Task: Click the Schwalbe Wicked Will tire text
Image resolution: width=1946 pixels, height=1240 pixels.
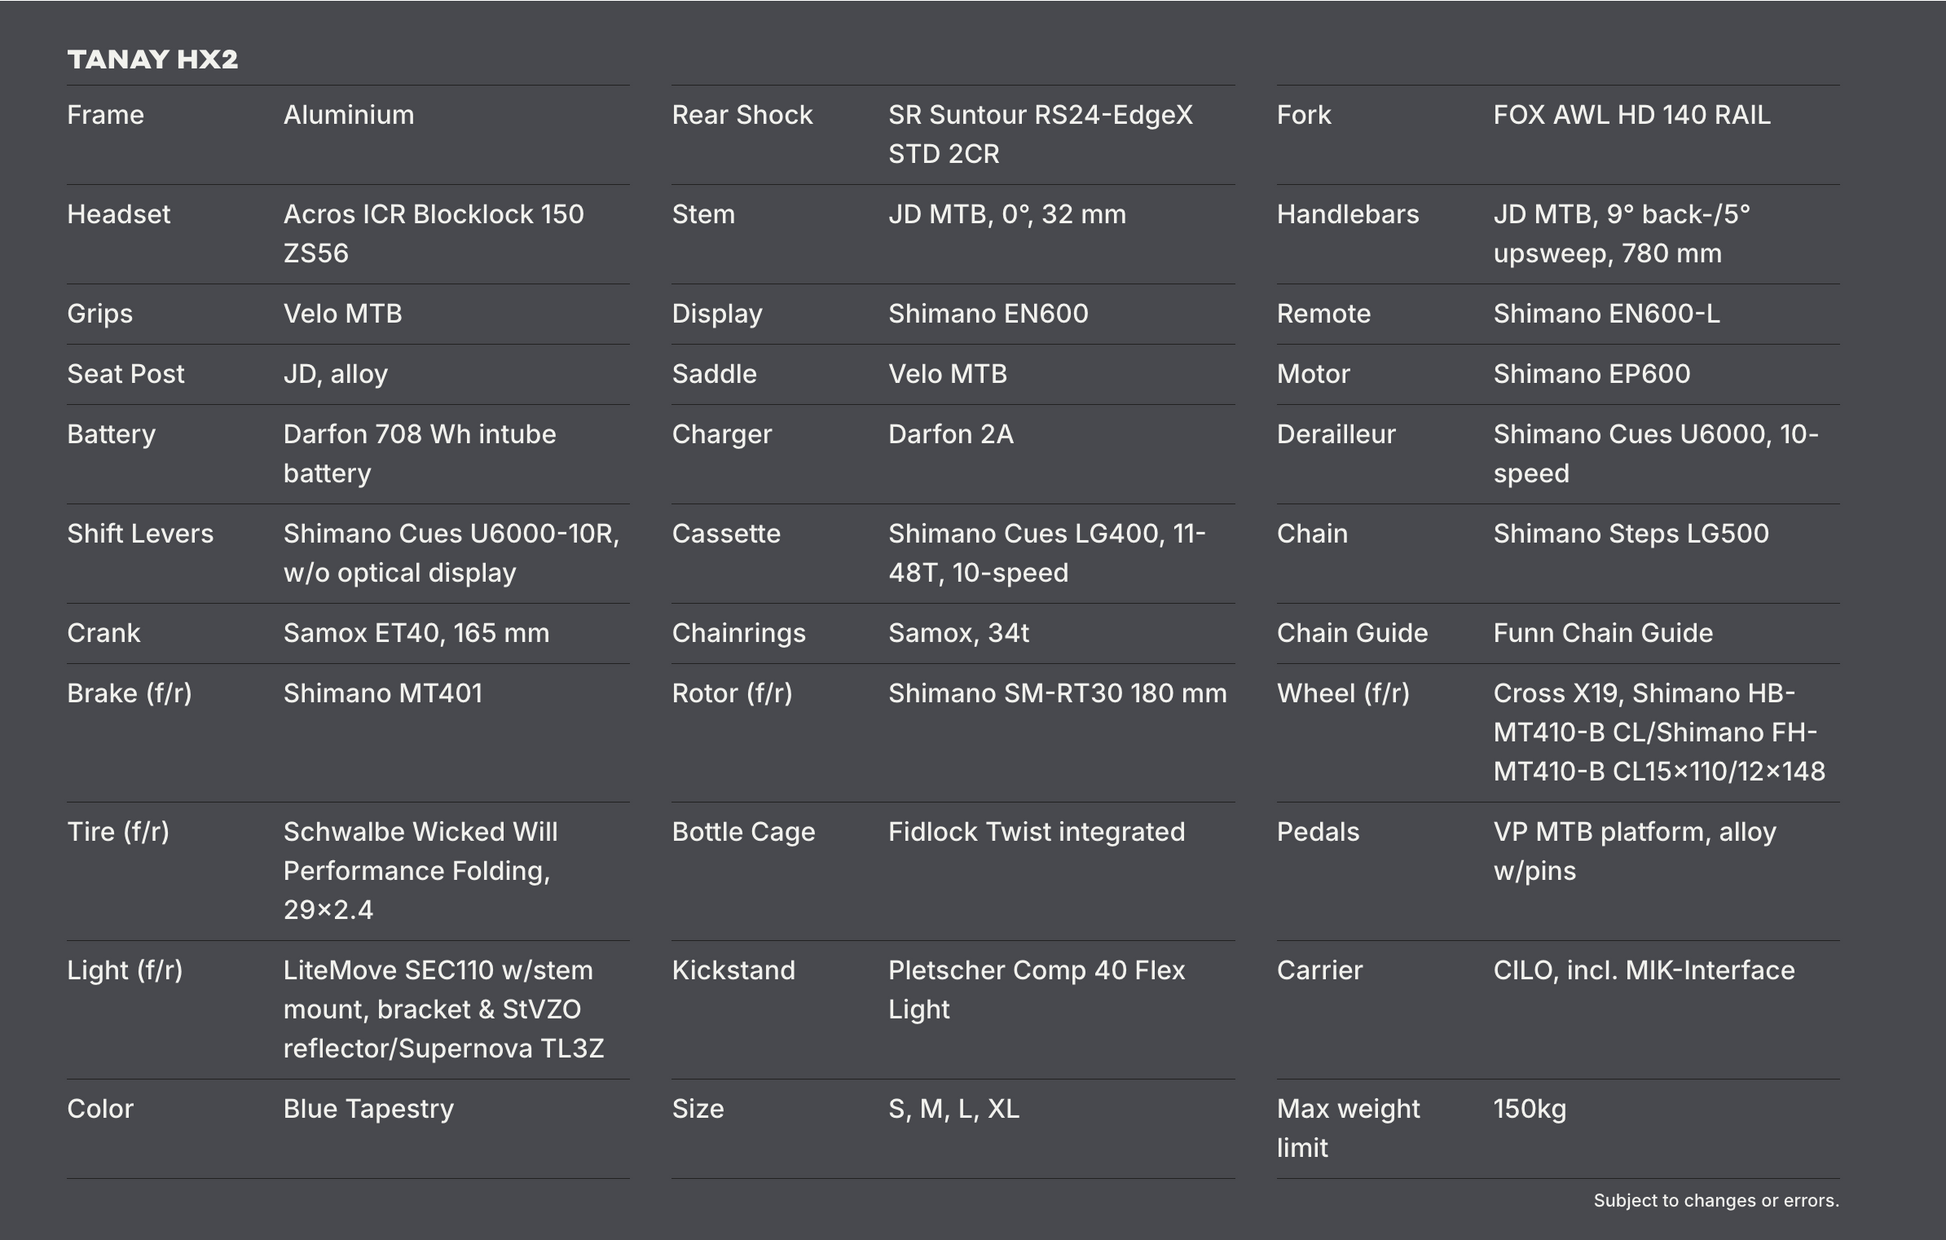Action: (420, 870)
